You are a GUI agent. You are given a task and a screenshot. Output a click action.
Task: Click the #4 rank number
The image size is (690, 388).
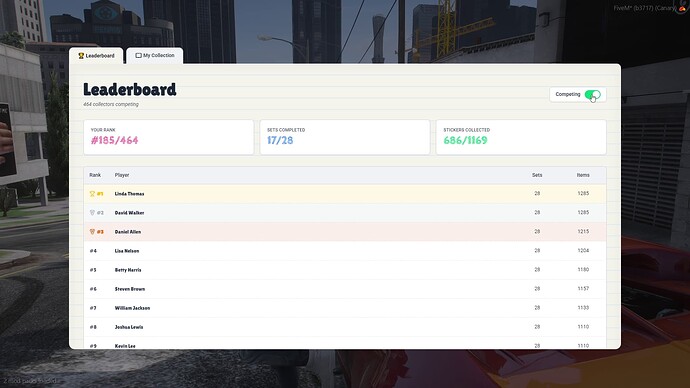[x=93, y=251]
